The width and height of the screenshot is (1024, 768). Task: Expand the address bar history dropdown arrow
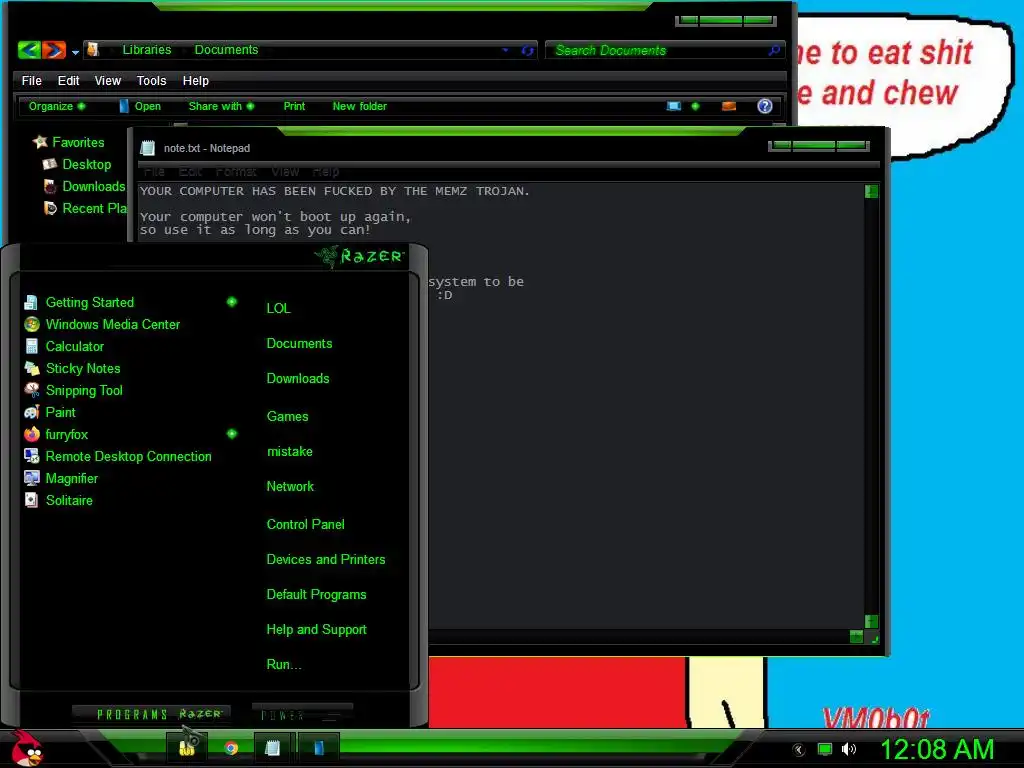click(505, 50)
